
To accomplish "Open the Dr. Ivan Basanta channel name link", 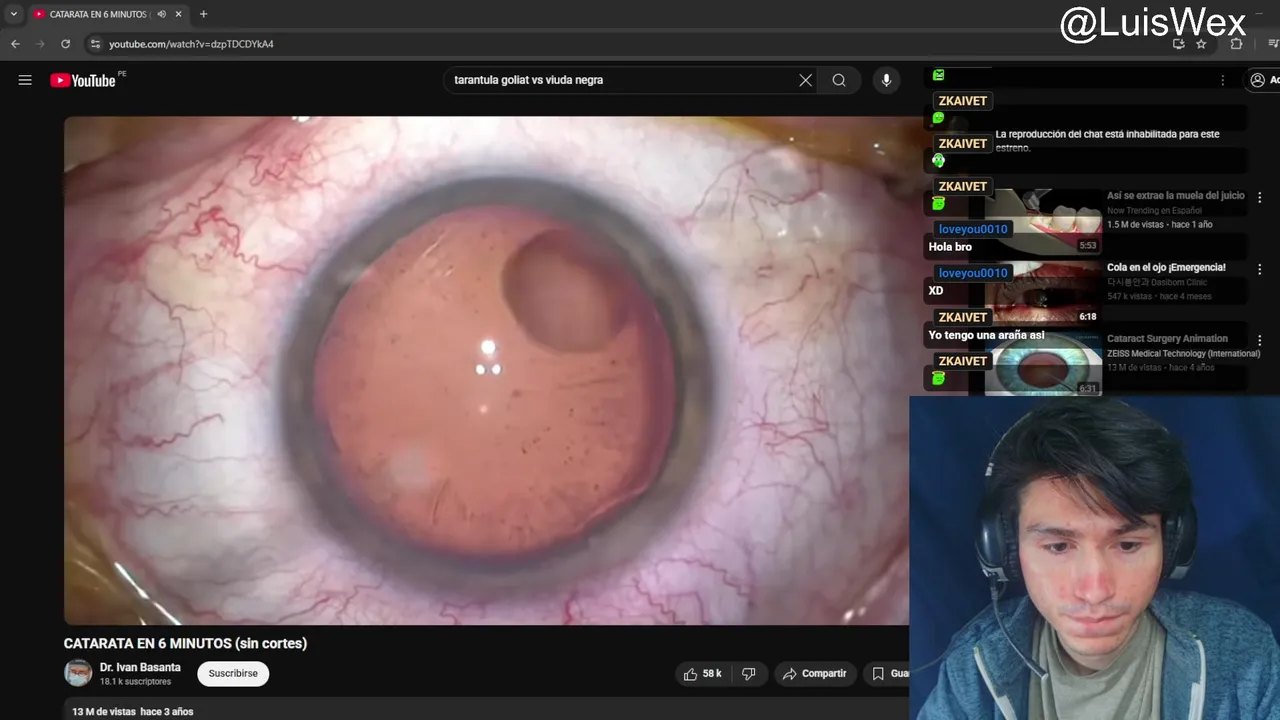I will click(140, 667).
